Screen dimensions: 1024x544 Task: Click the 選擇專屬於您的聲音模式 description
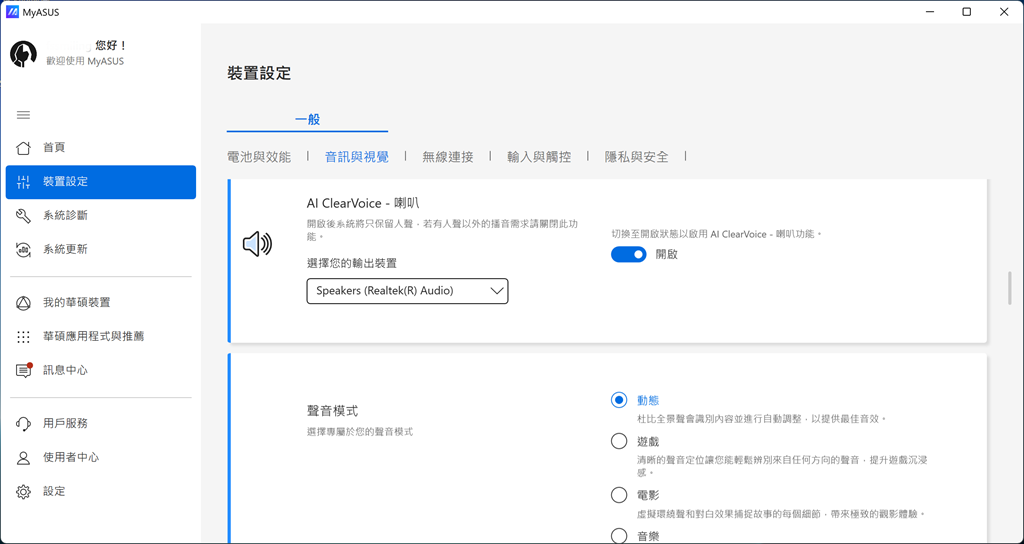point(360,432)
